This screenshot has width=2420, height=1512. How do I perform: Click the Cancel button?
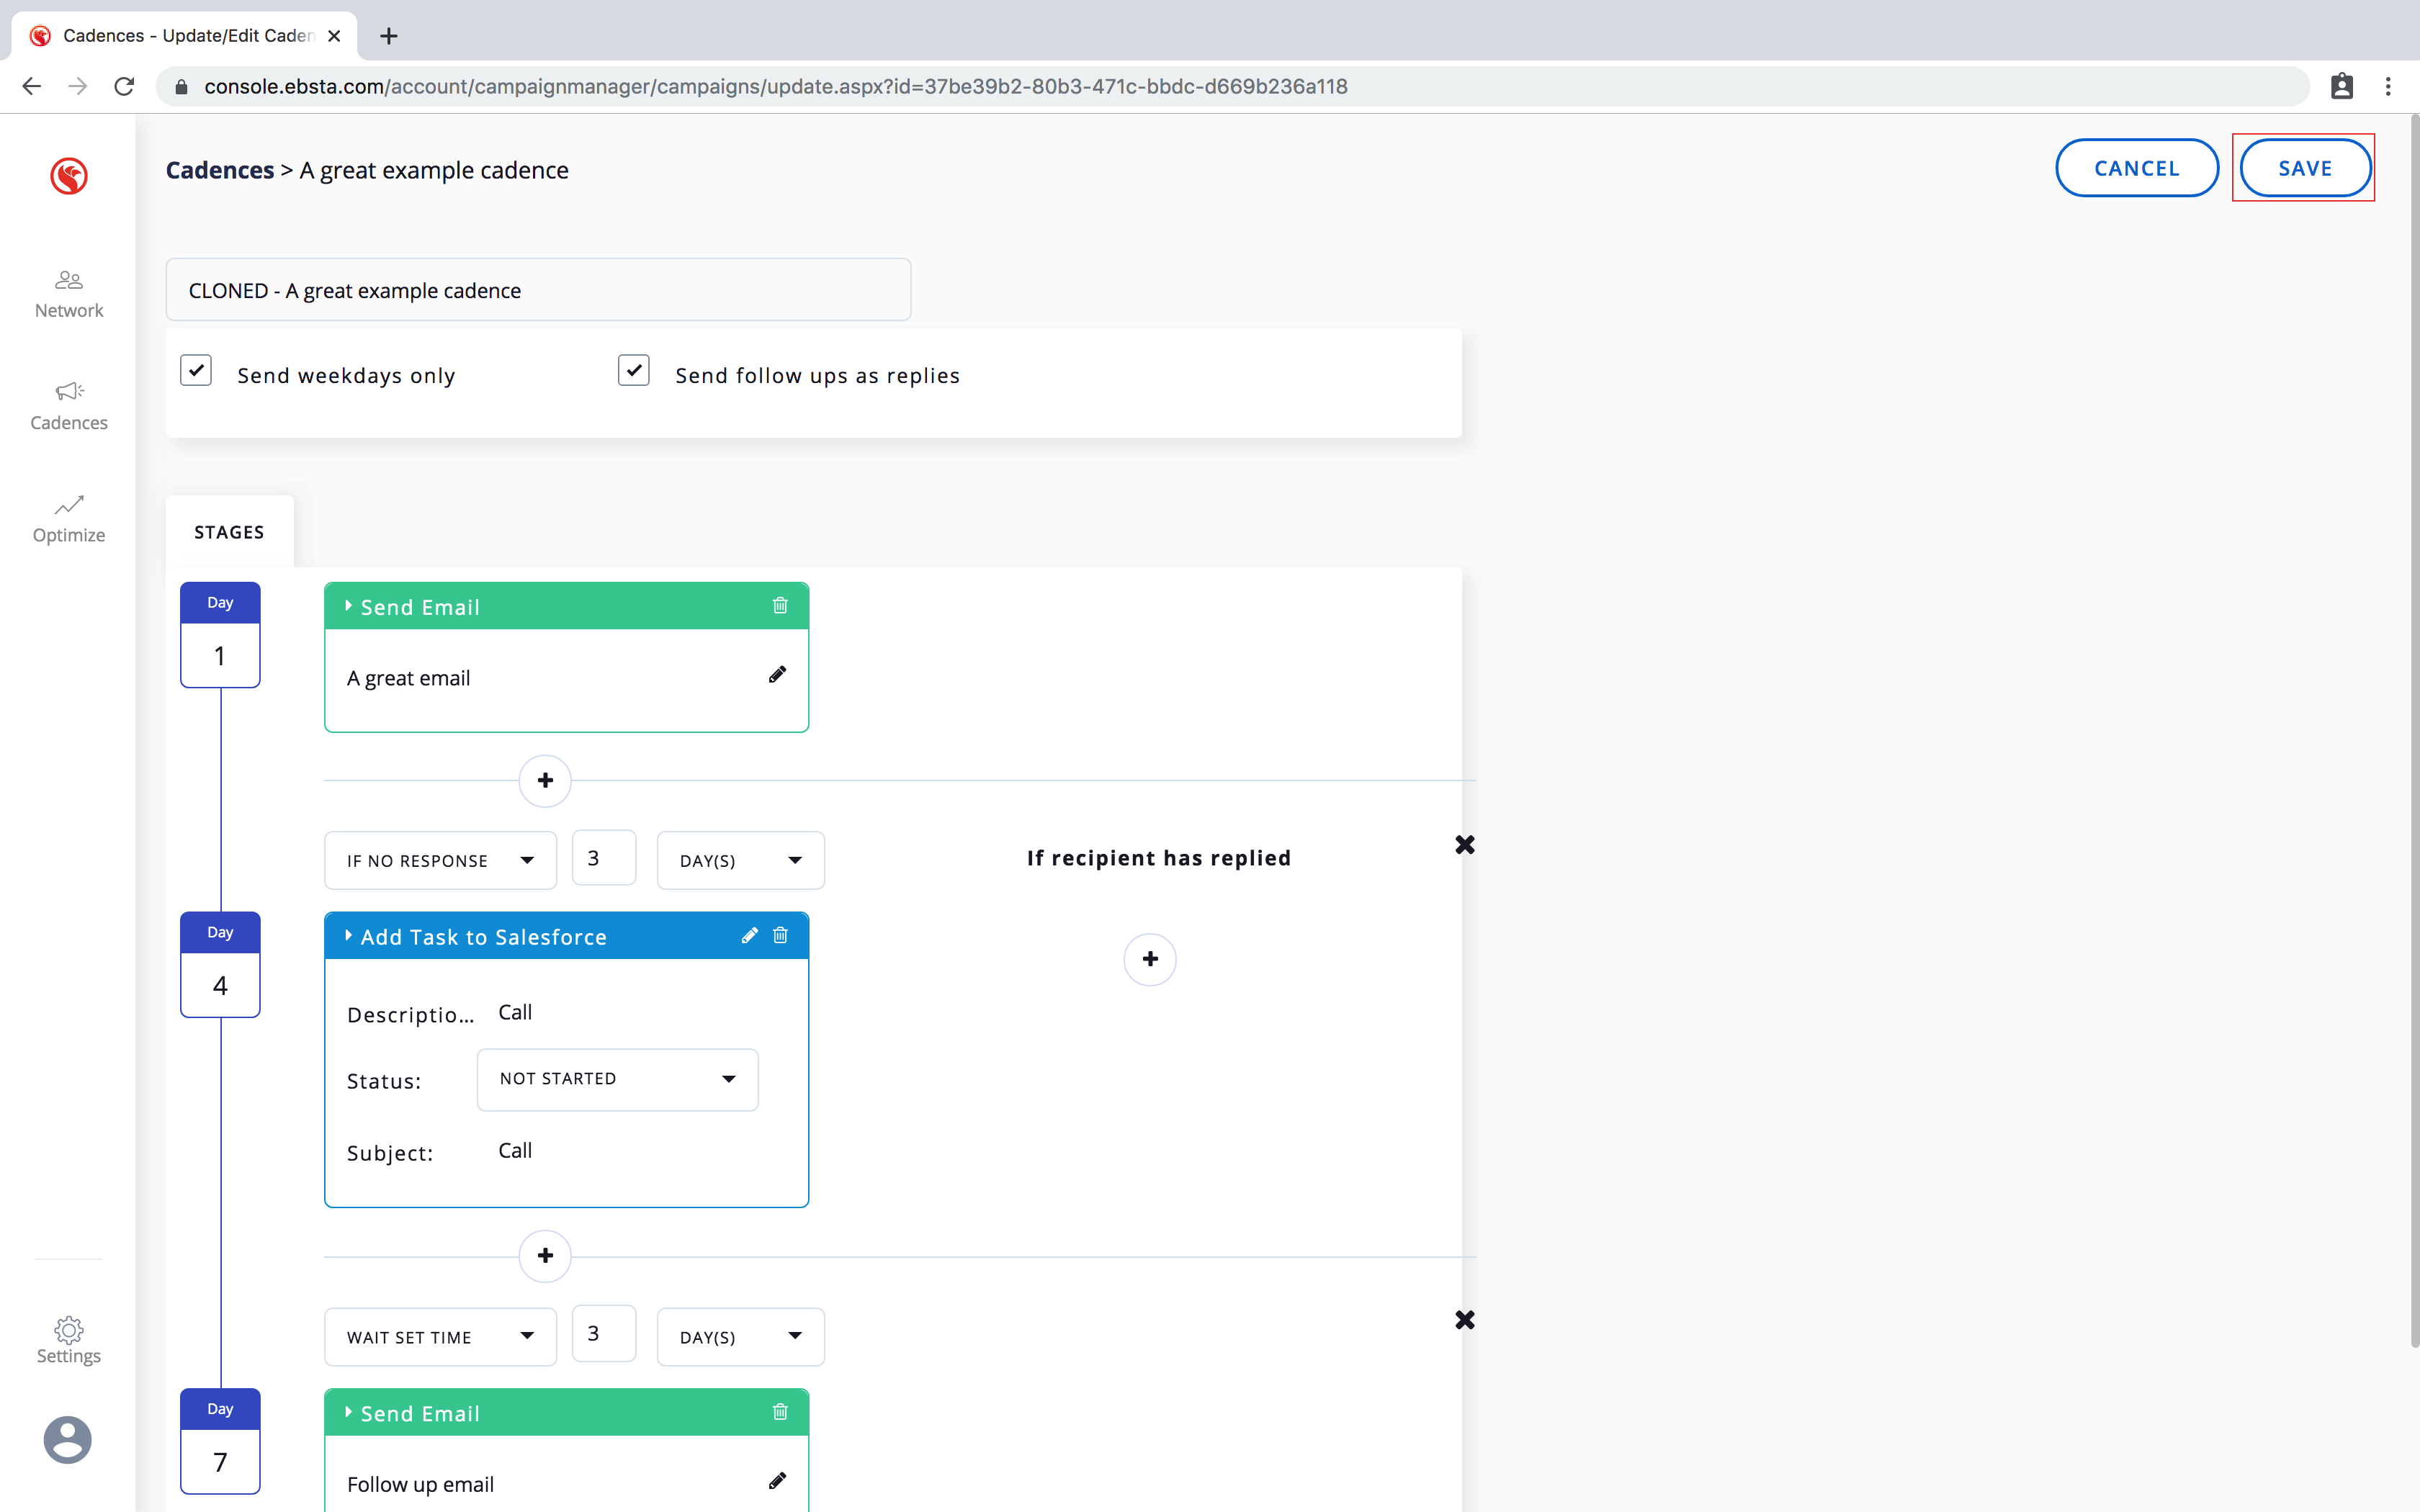2136,168
